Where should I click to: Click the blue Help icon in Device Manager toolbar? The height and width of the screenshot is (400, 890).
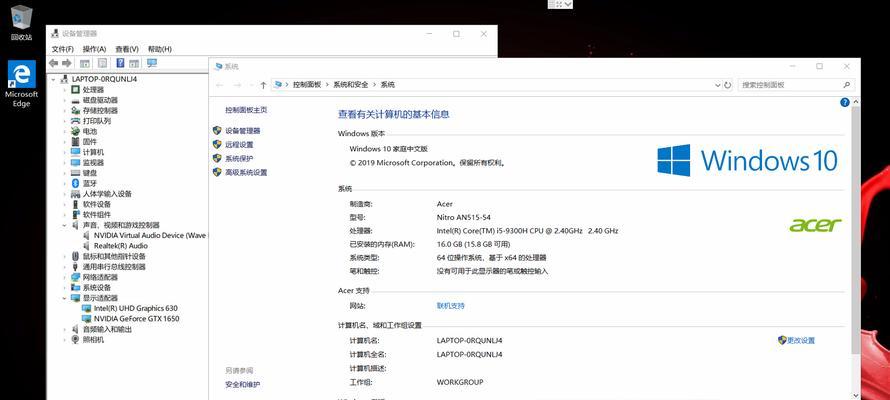point(120,63)
